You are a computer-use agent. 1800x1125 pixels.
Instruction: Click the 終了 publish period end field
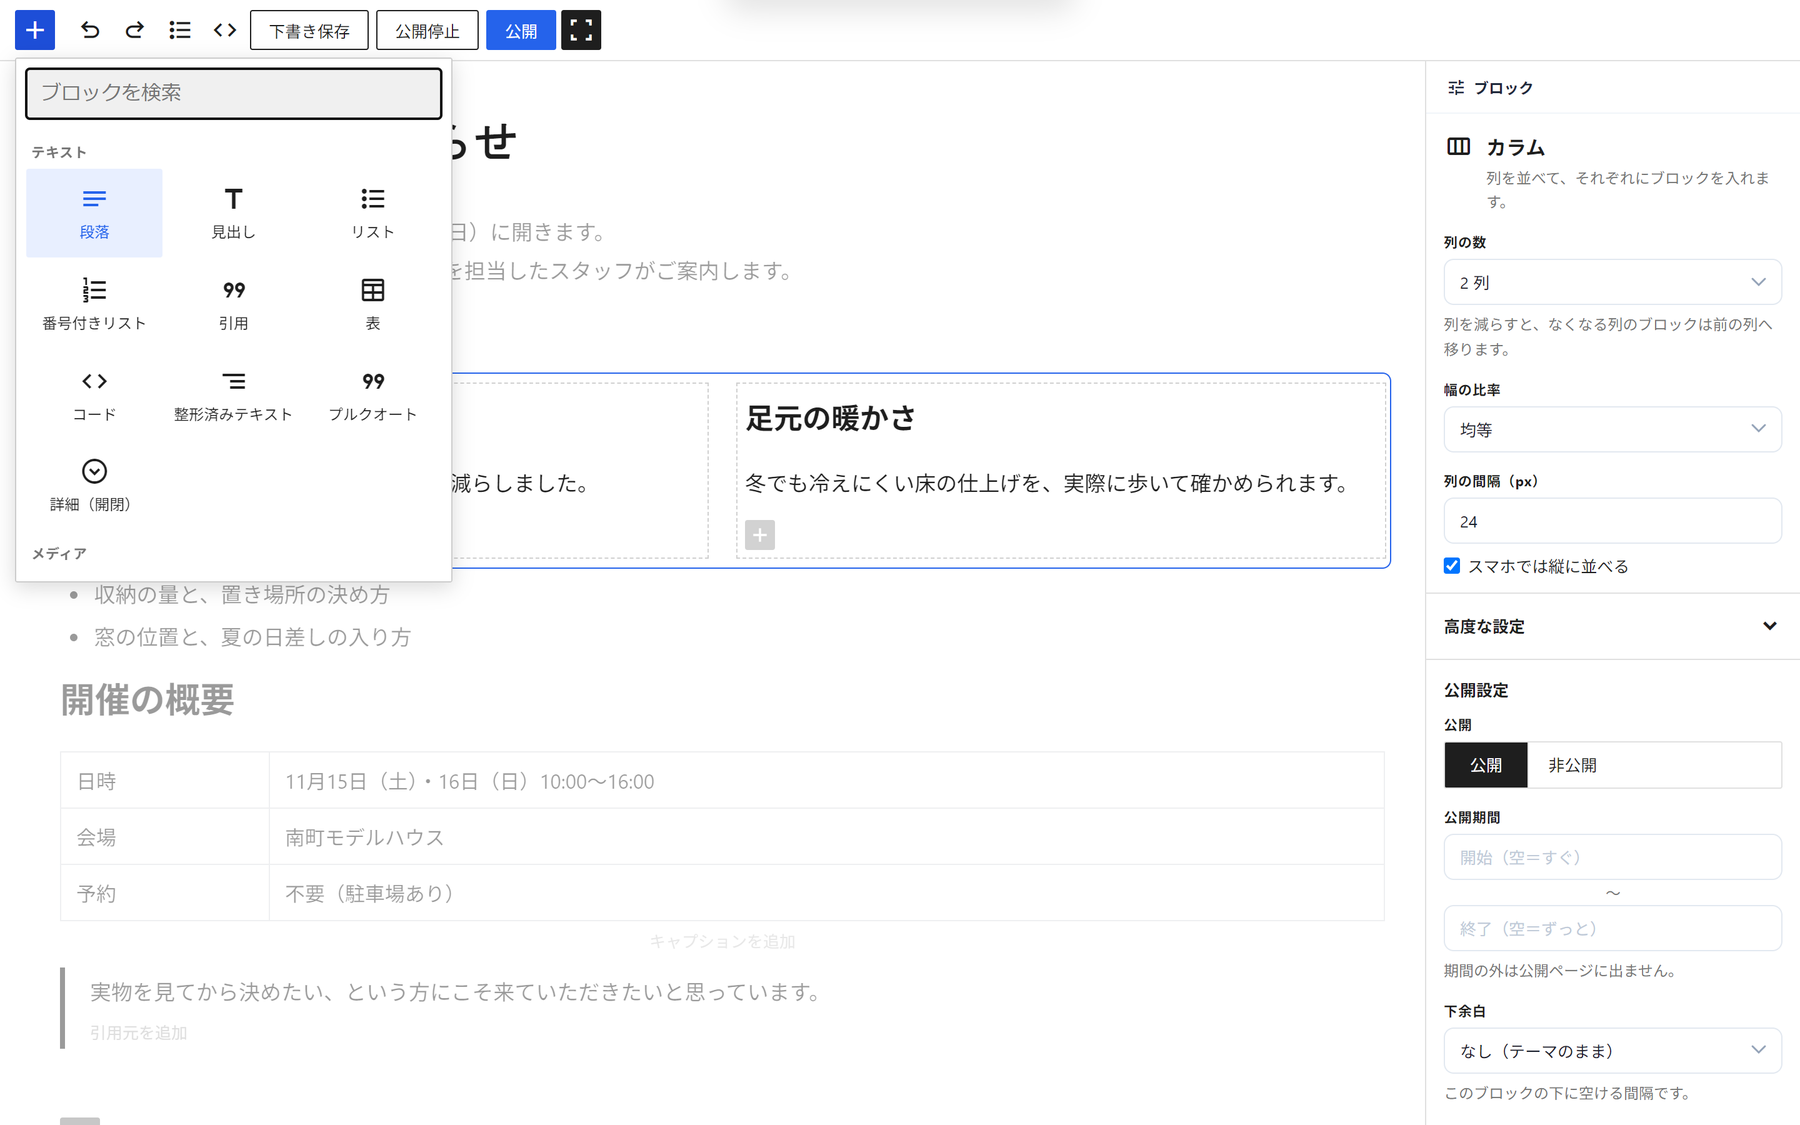(x=1612, y=928)
